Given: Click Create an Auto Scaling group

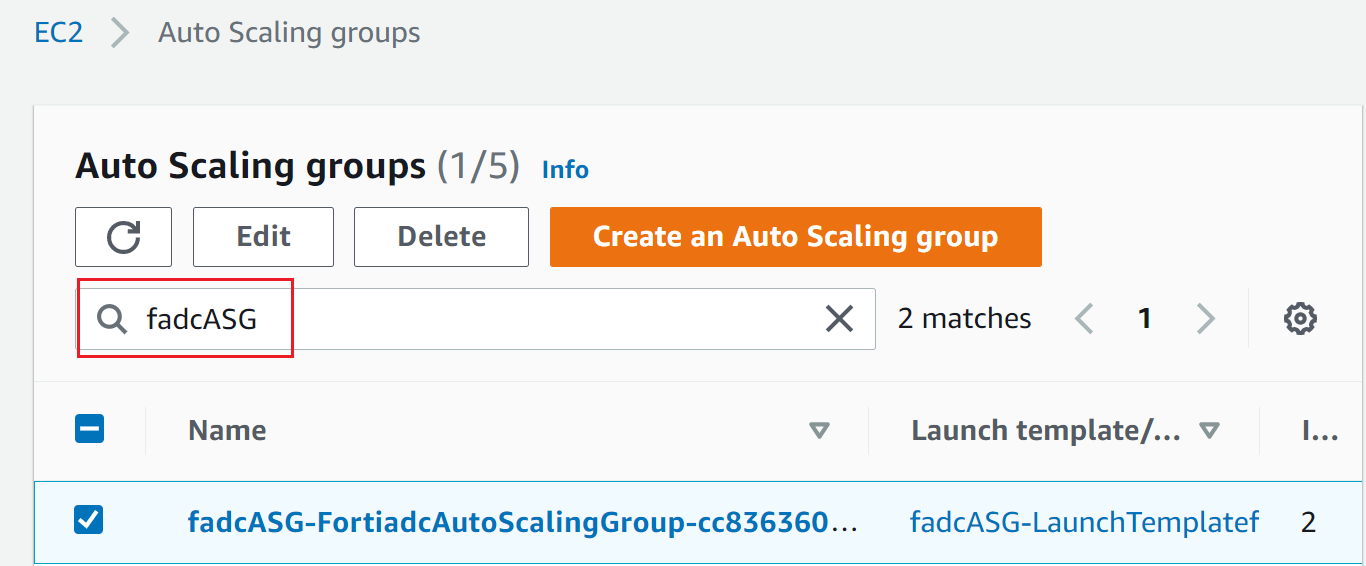Looking at the screenshot, I should pyautogui.click(x=795, y=237).
